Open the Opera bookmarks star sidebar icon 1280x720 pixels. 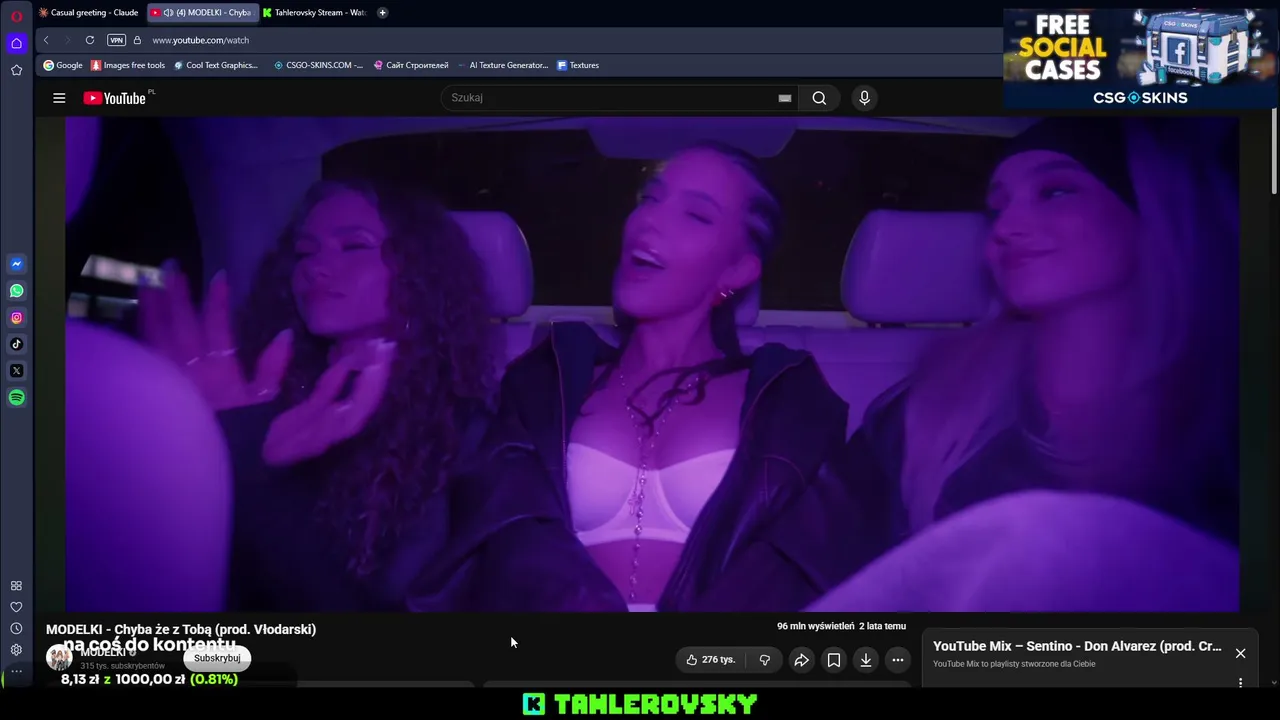pos(16,70)
